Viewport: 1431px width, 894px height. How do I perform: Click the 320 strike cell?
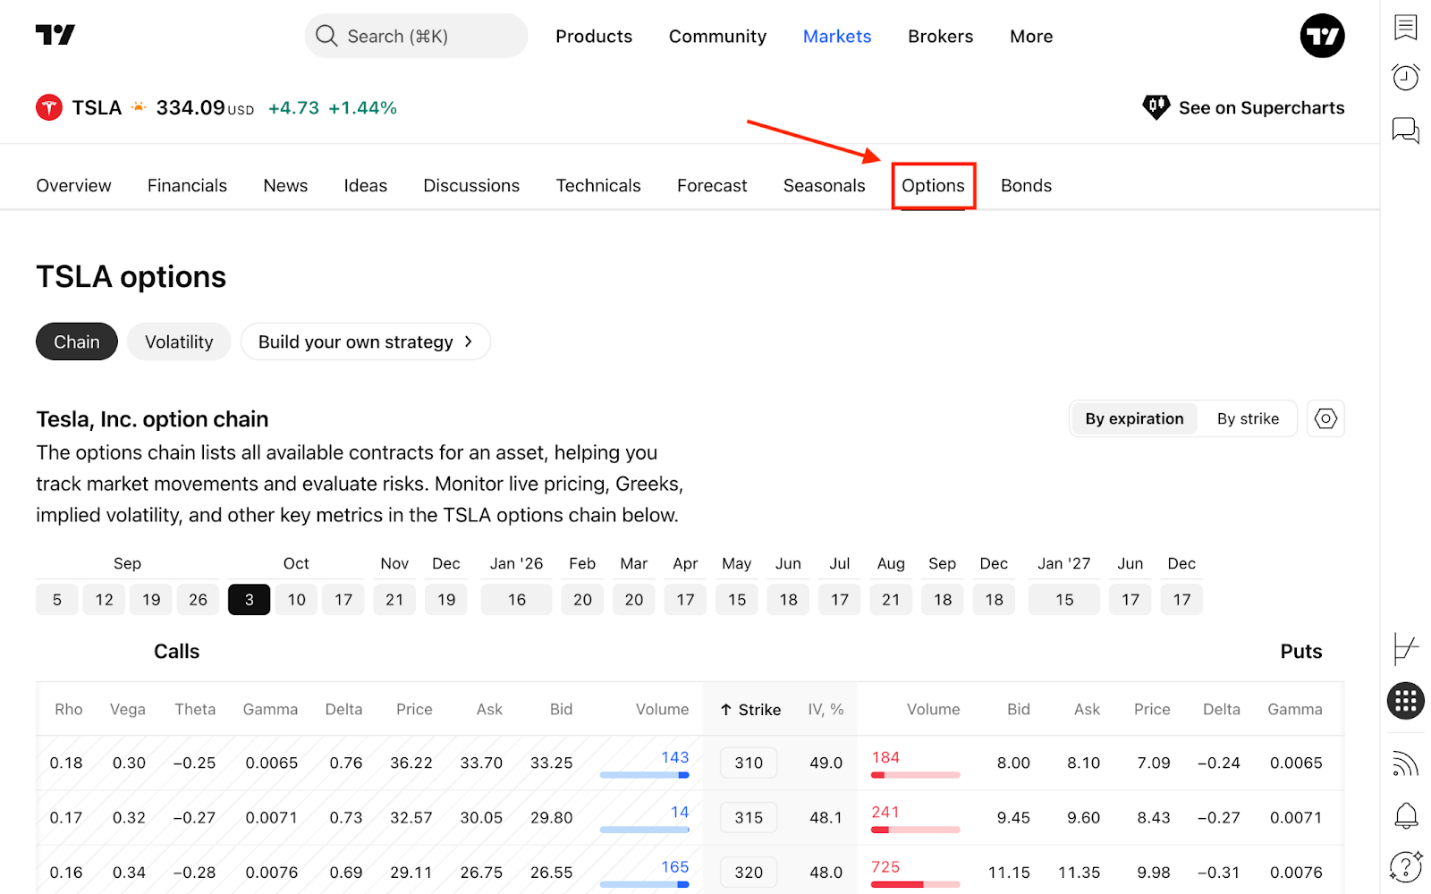[x=749, y=872]
